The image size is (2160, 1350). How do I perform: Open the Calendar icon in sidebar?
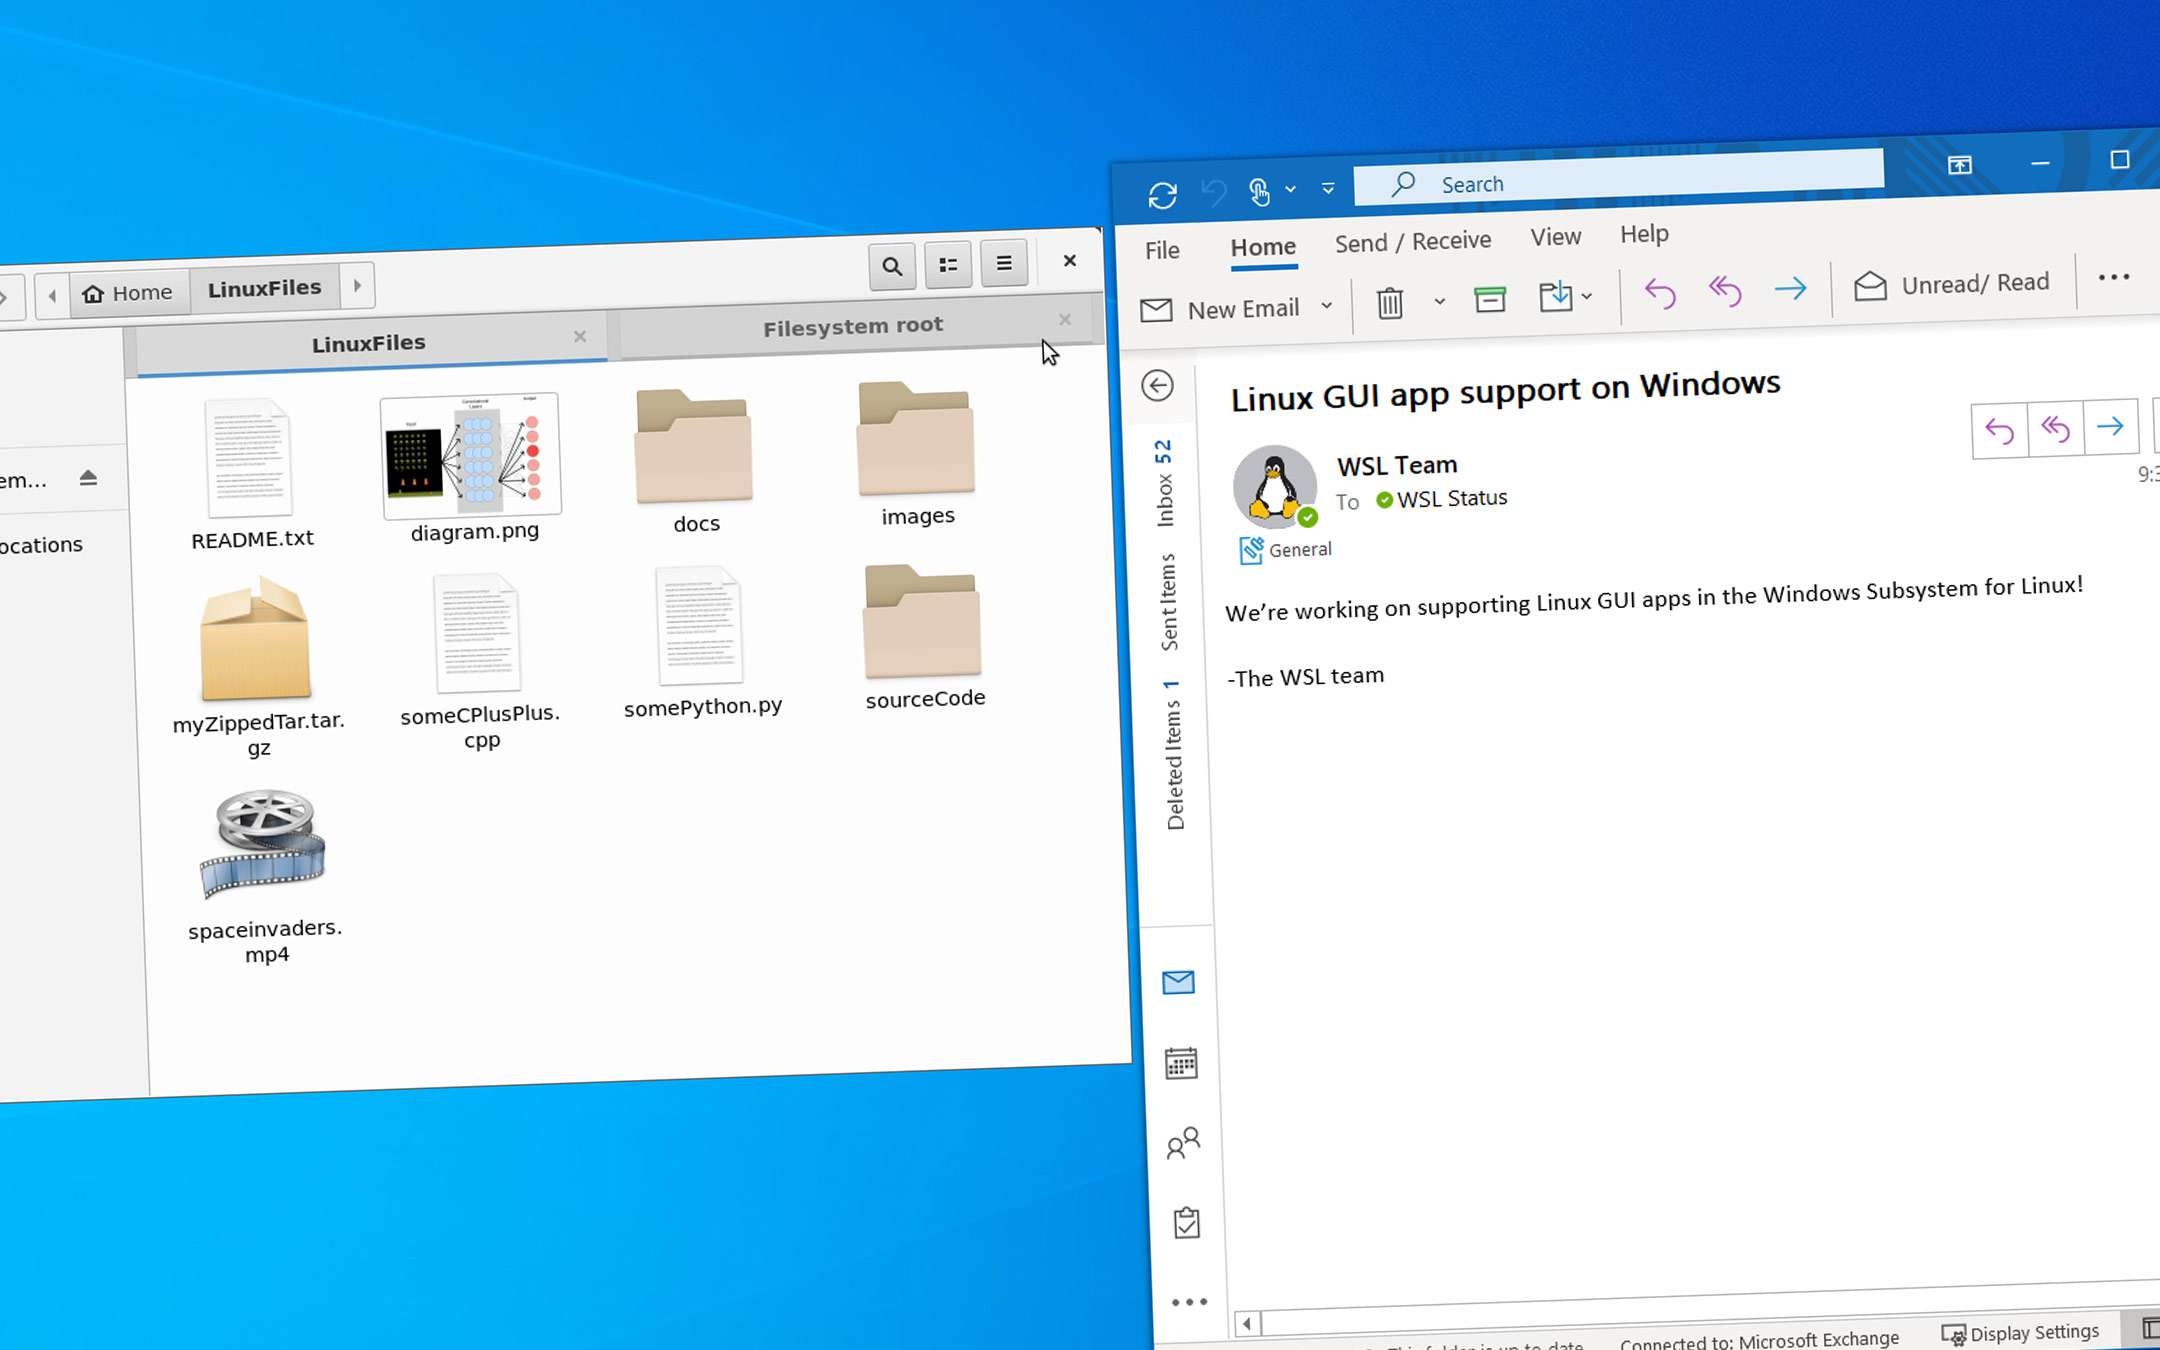point(1179,1064)
